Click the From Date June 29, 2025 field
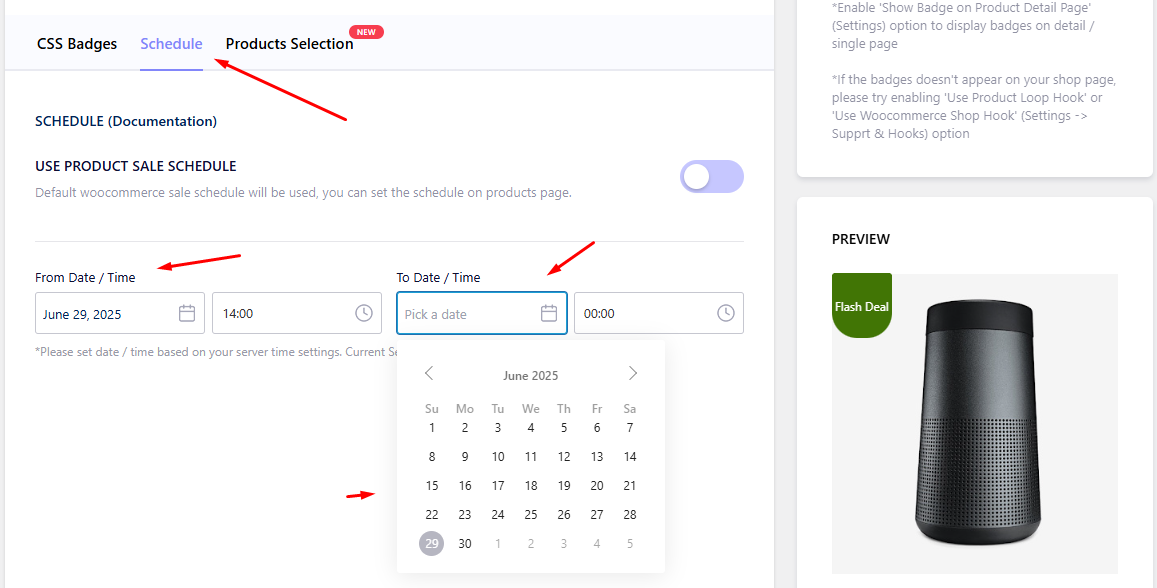The image size is (1157, 588). click(x=120, y=314)
